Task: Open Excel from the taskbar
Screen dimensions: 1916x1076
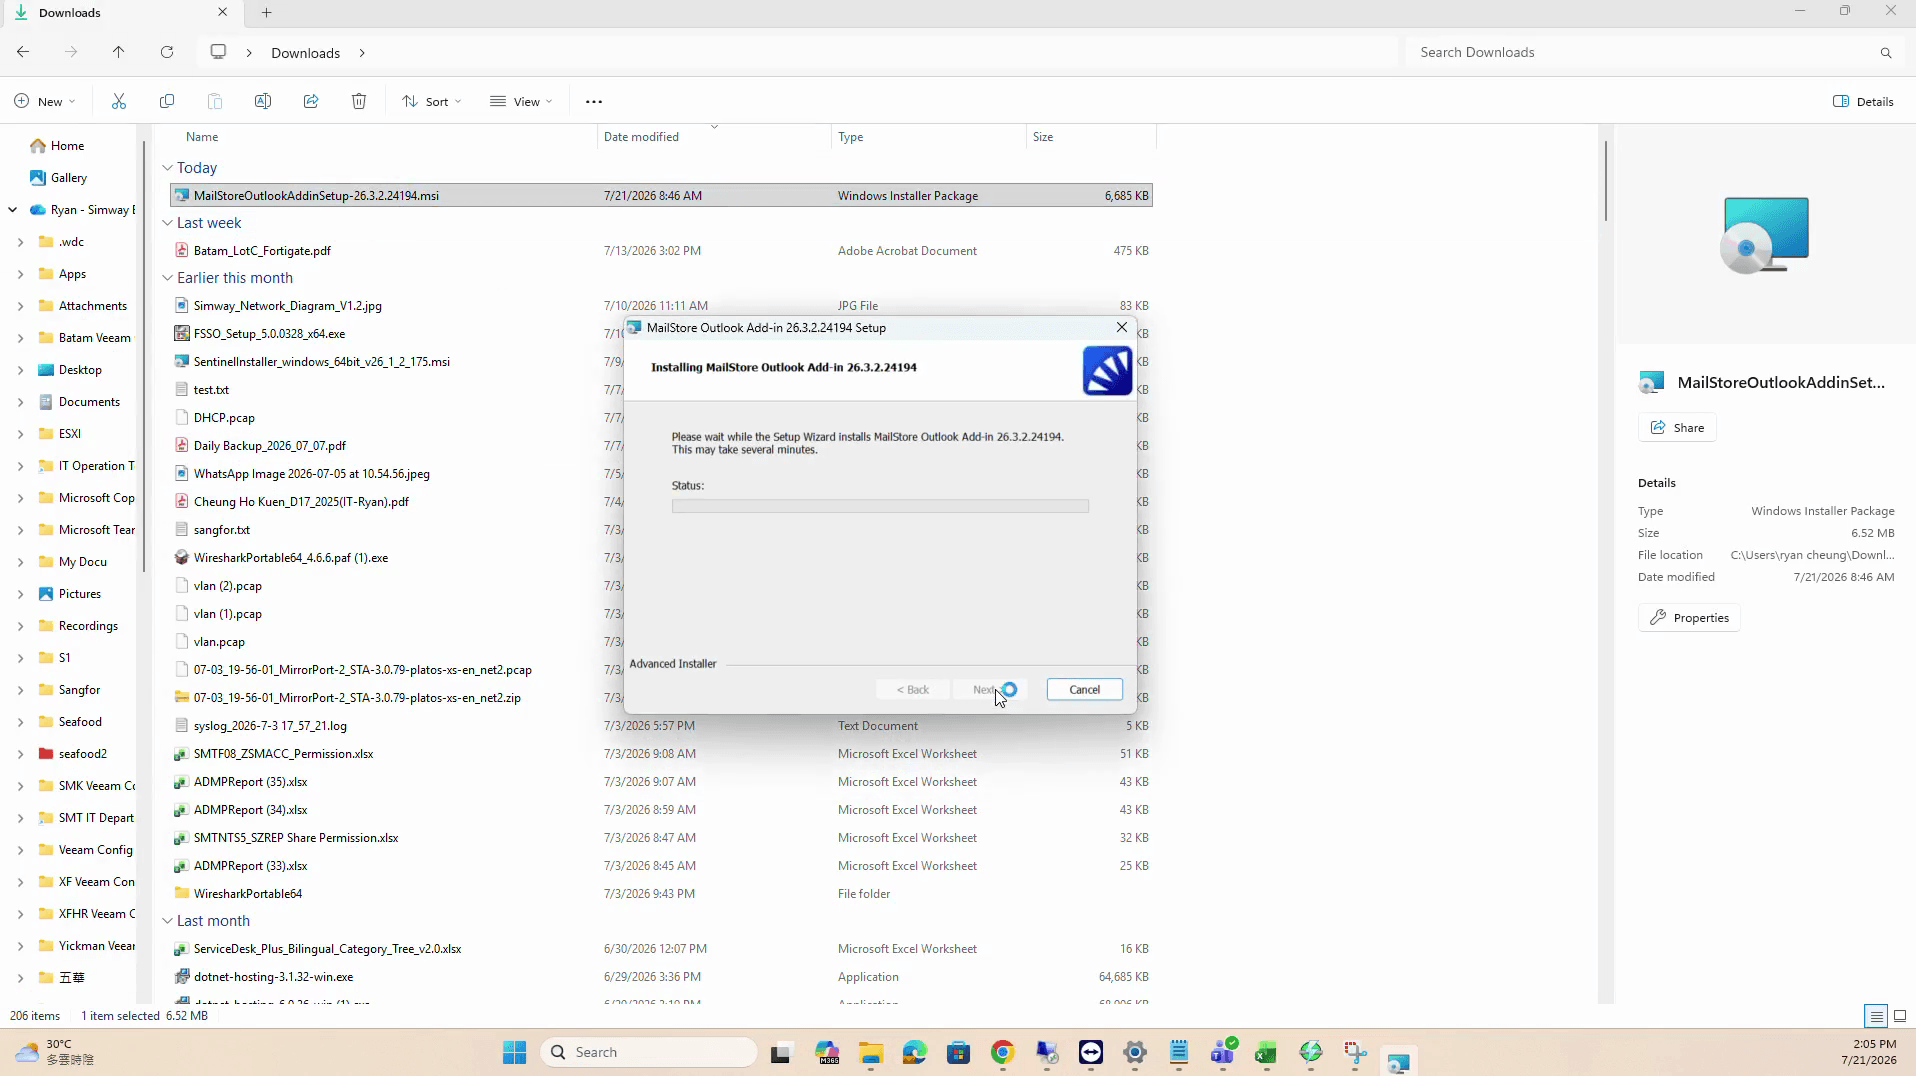Action: point(1267,1052)
